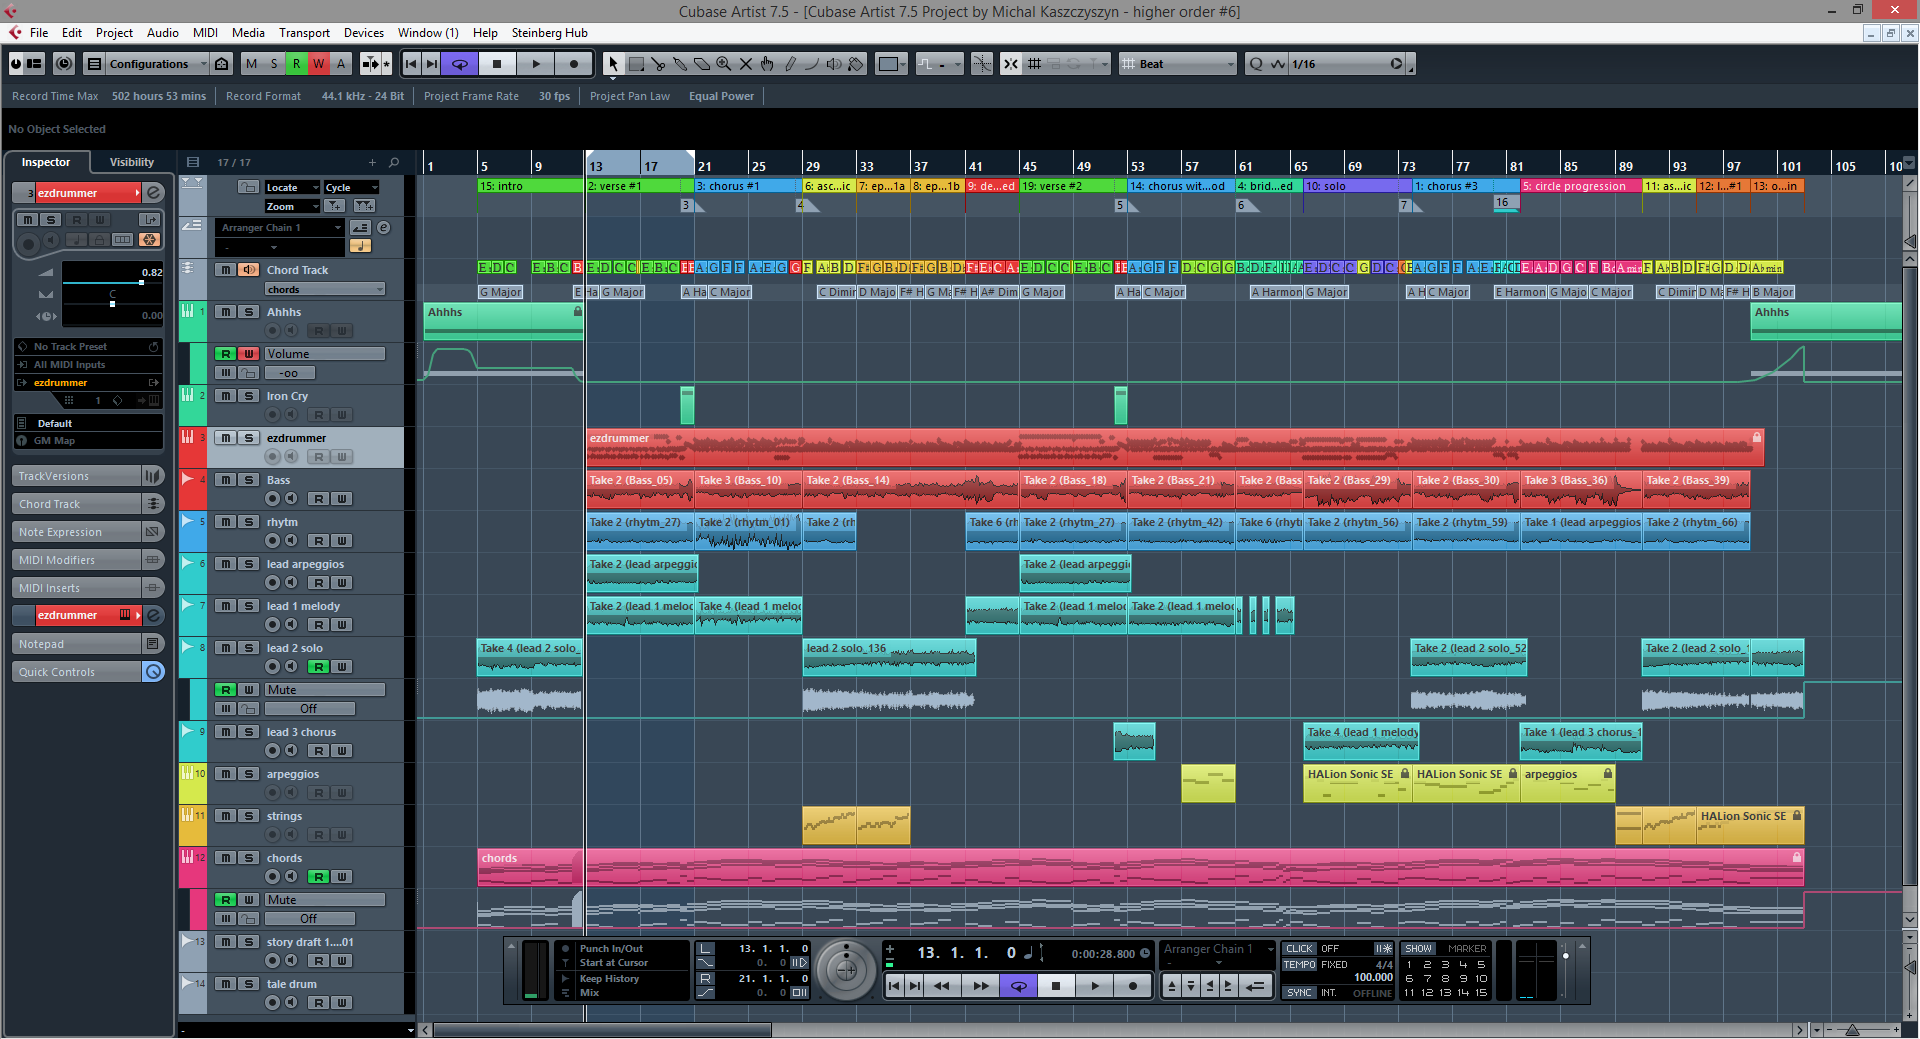Select the Line curve tool

click(x=812, y=64)
